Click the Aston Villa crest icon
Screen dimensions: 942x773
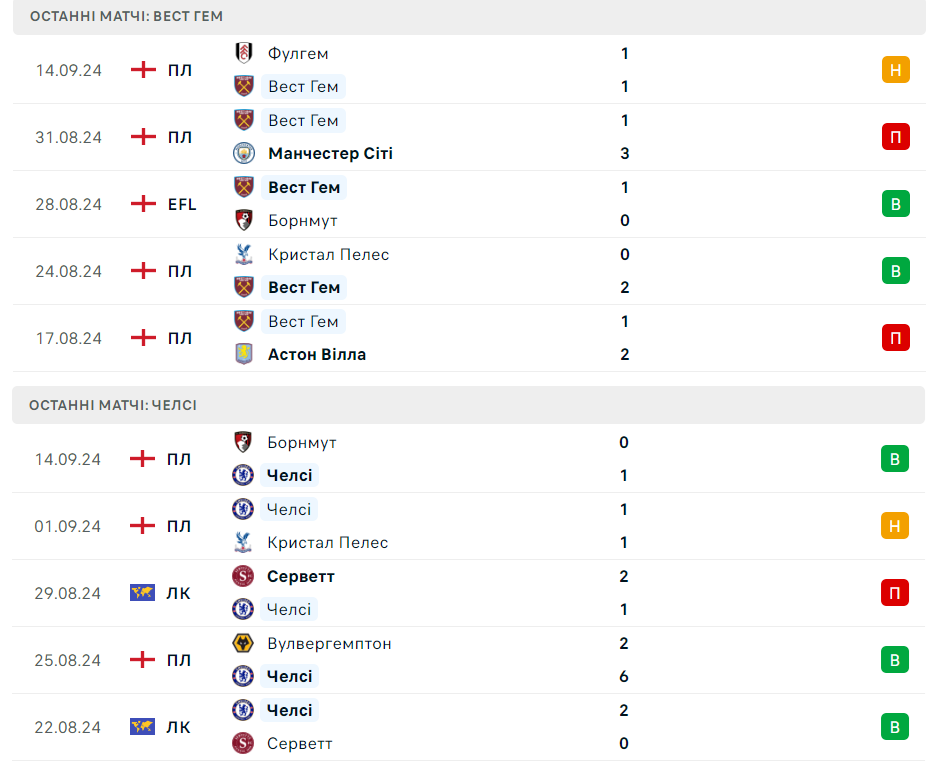(243, 354)
